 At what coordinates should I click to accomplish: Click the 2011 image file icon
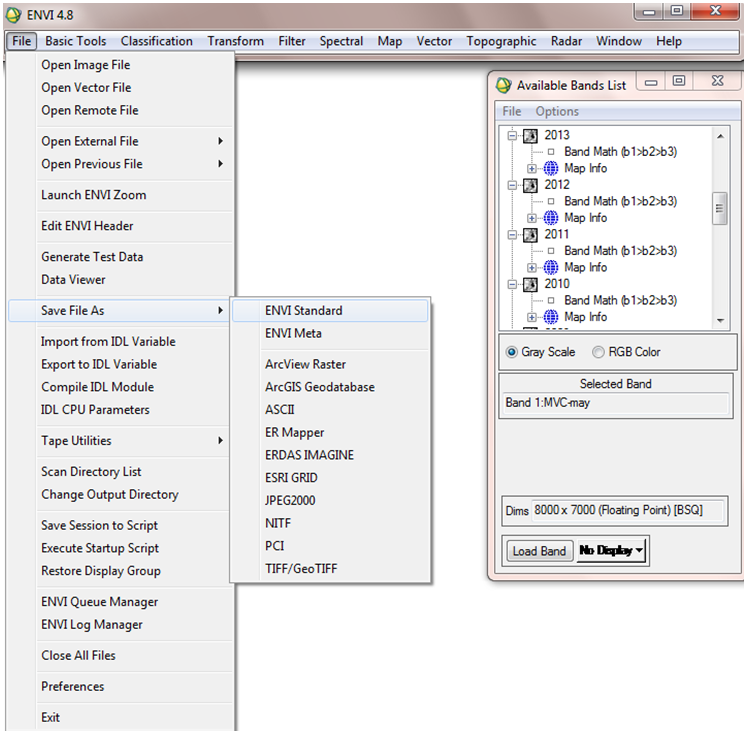[530, 235]
